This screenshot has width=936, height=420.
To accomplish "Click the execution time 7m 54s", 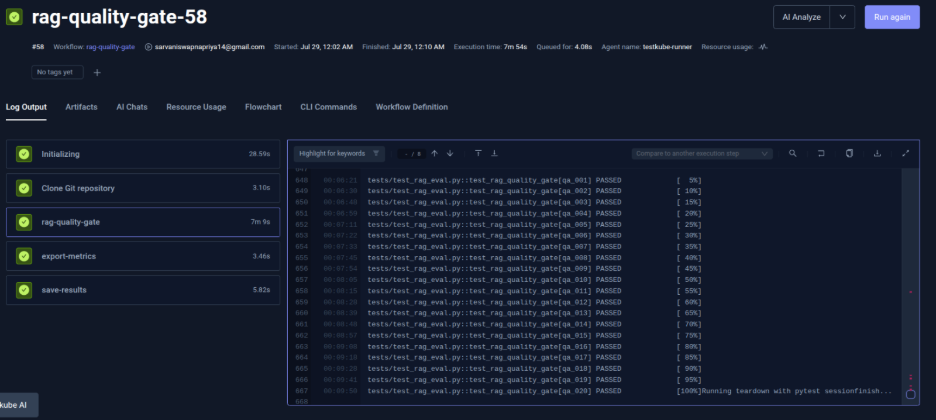I will tap(516, 47).
